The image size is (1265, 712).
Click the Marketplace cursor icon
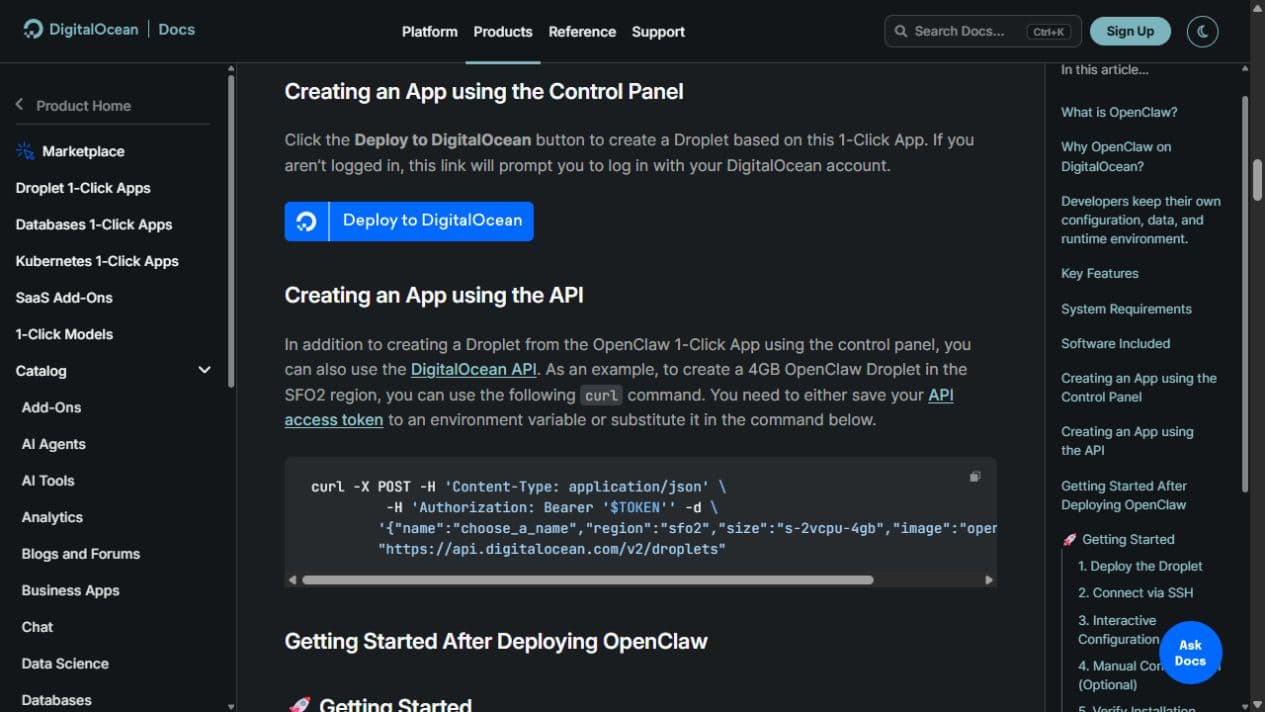point(25,151)
